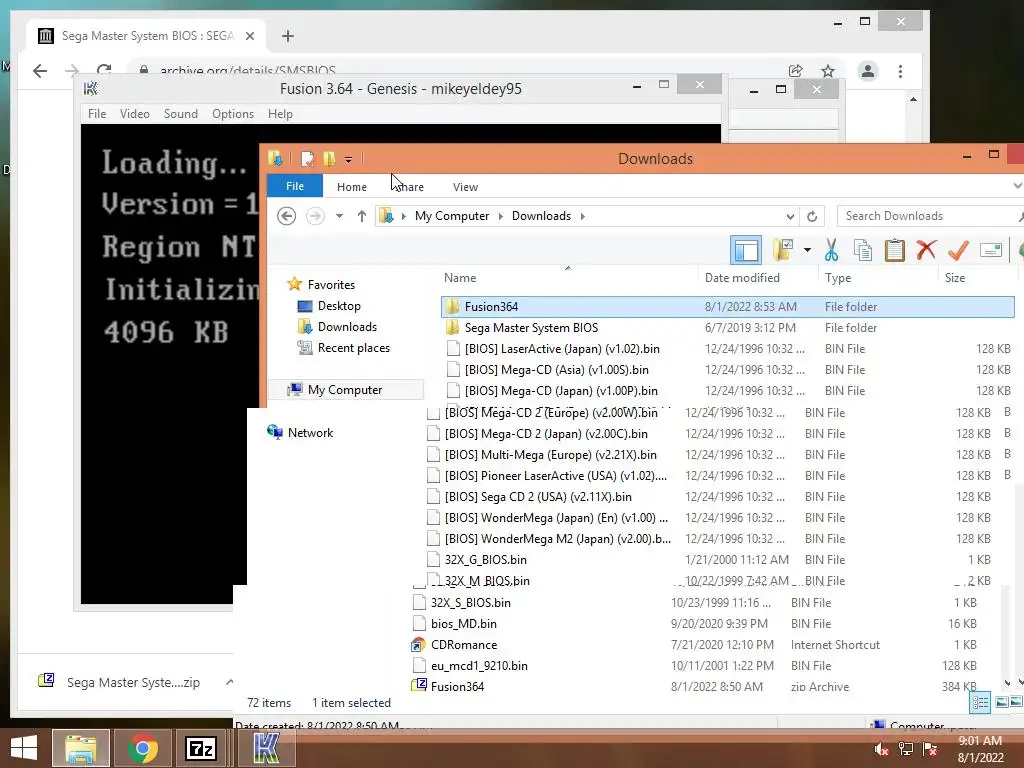
Task: Open the folder options dropdown arrow
Action: click(x=808, y=250)
